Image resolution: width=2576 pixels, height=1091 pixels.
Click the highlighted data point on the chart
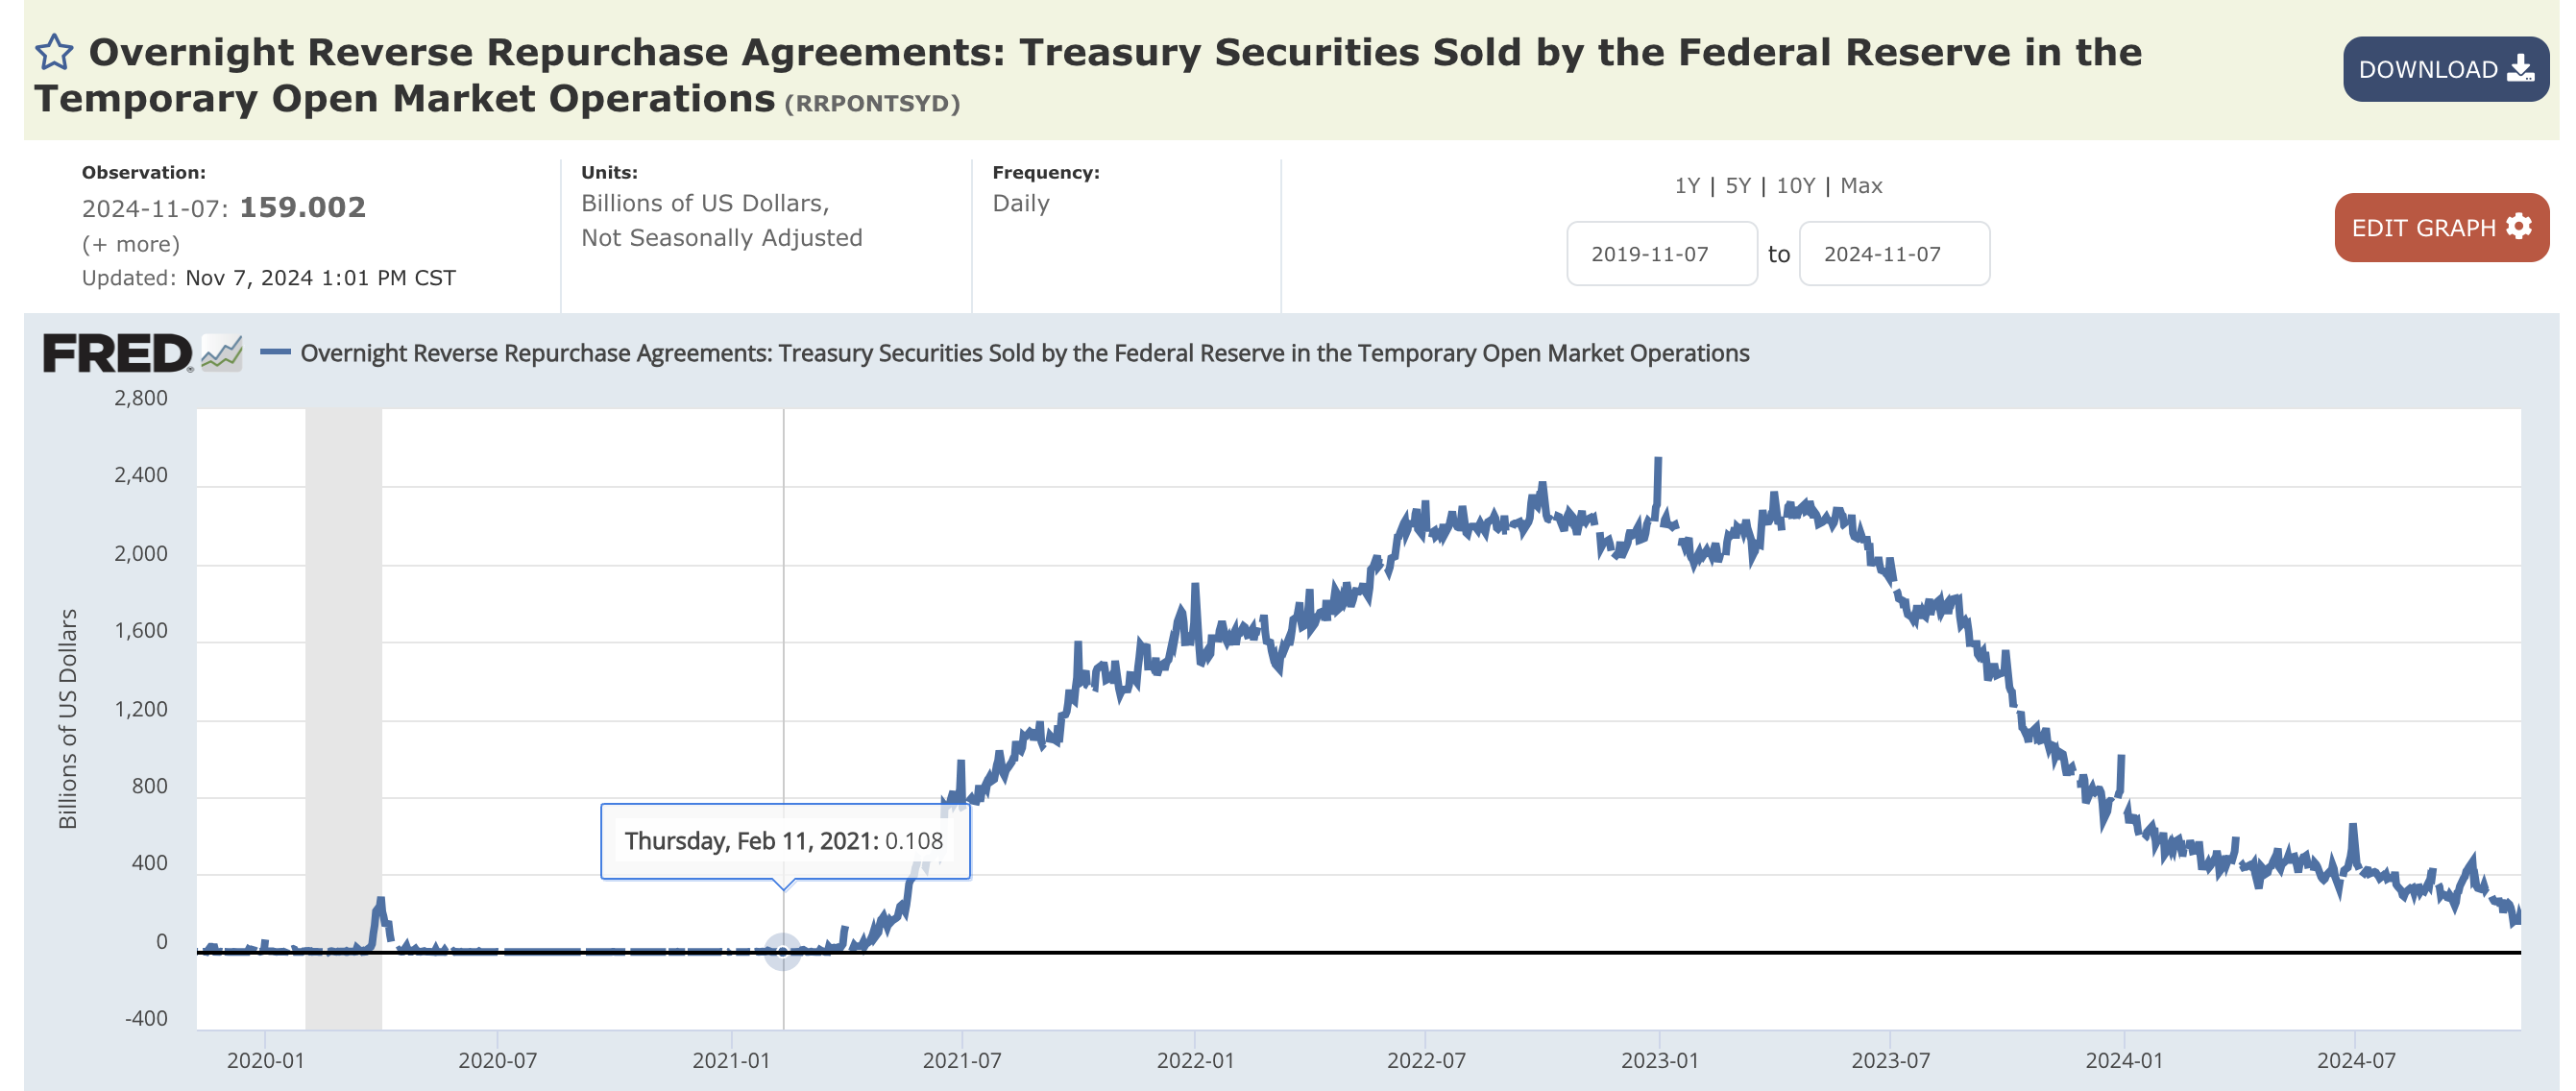point(783,951)
